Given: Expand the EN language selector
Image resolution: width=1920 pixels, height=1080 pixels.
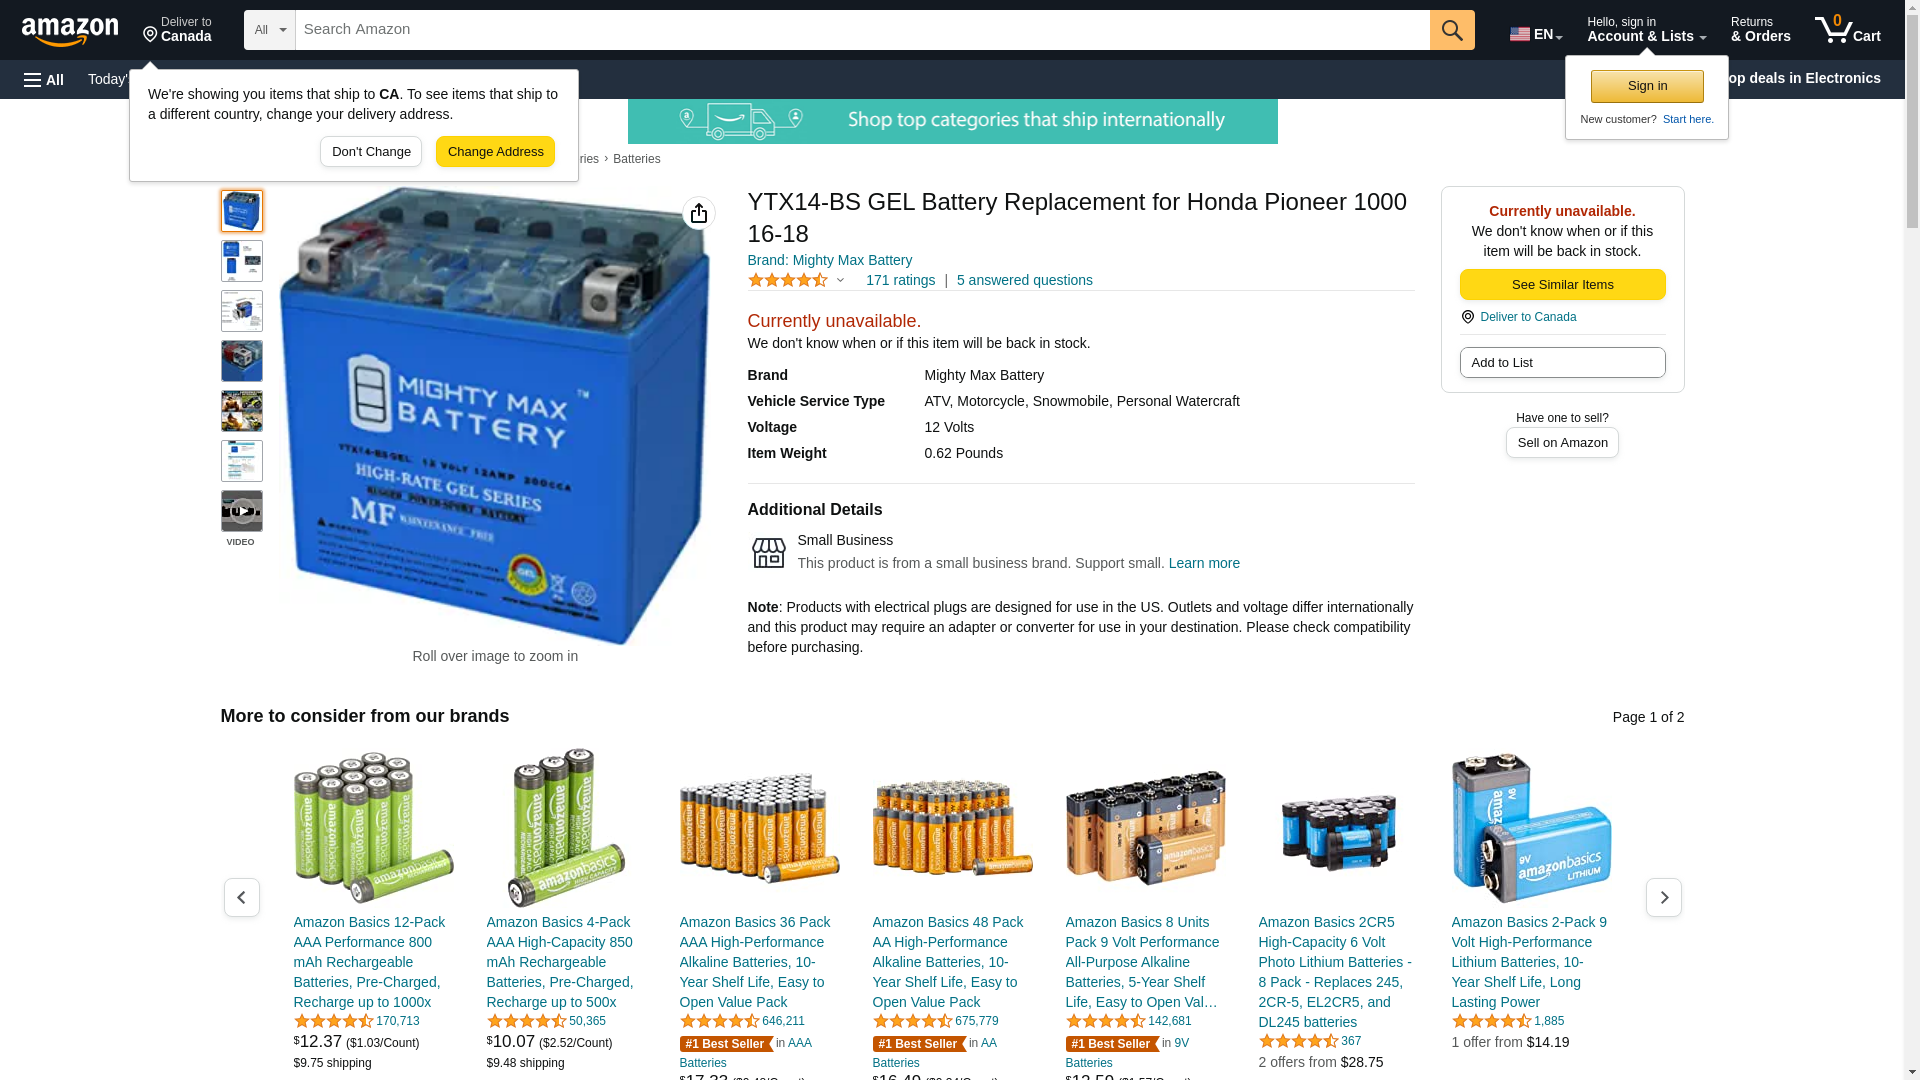Looking at the screenshot, I should pyautogui.click(x=1536, y=33).
